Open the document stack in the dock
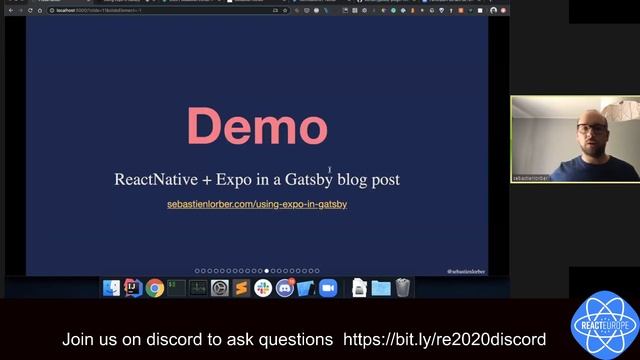The image size is (640, 360). click(x=359, y=288)
